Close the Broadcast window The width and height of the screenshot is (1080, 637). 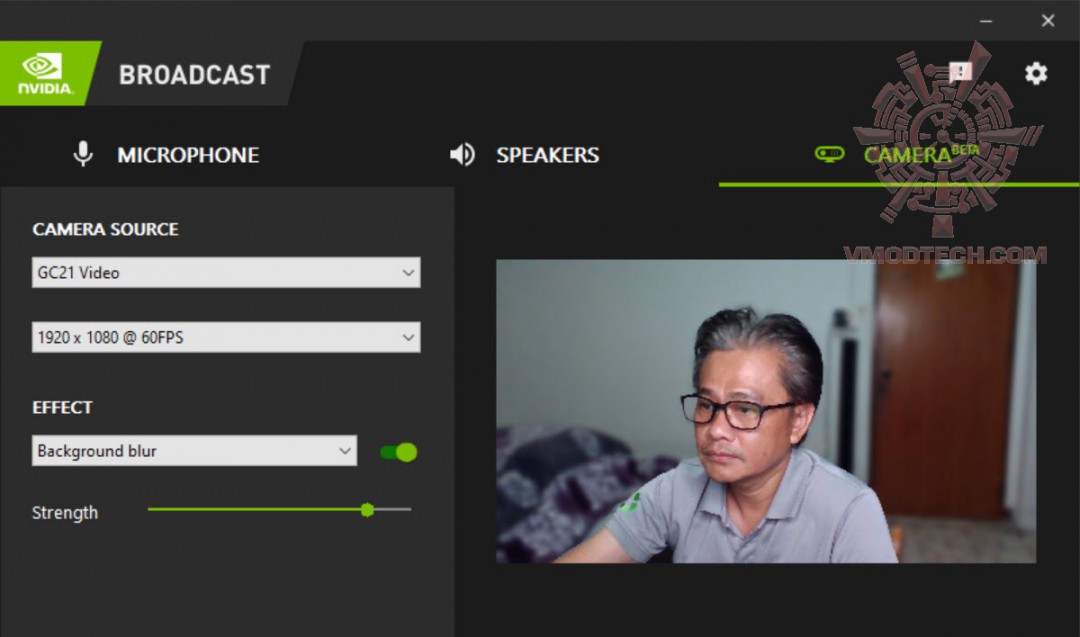[1048, 21]
